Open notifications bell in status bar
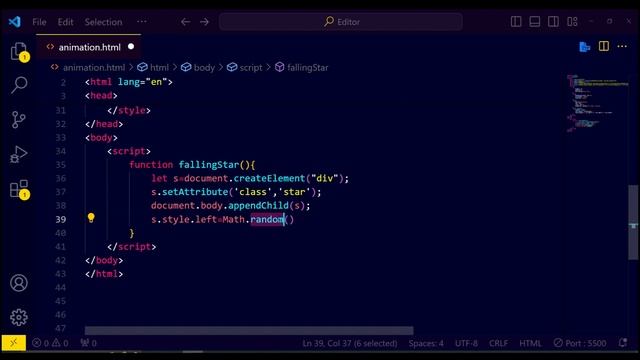The width and height of the screenshot is (640, 360). click(x=622, y=343)
